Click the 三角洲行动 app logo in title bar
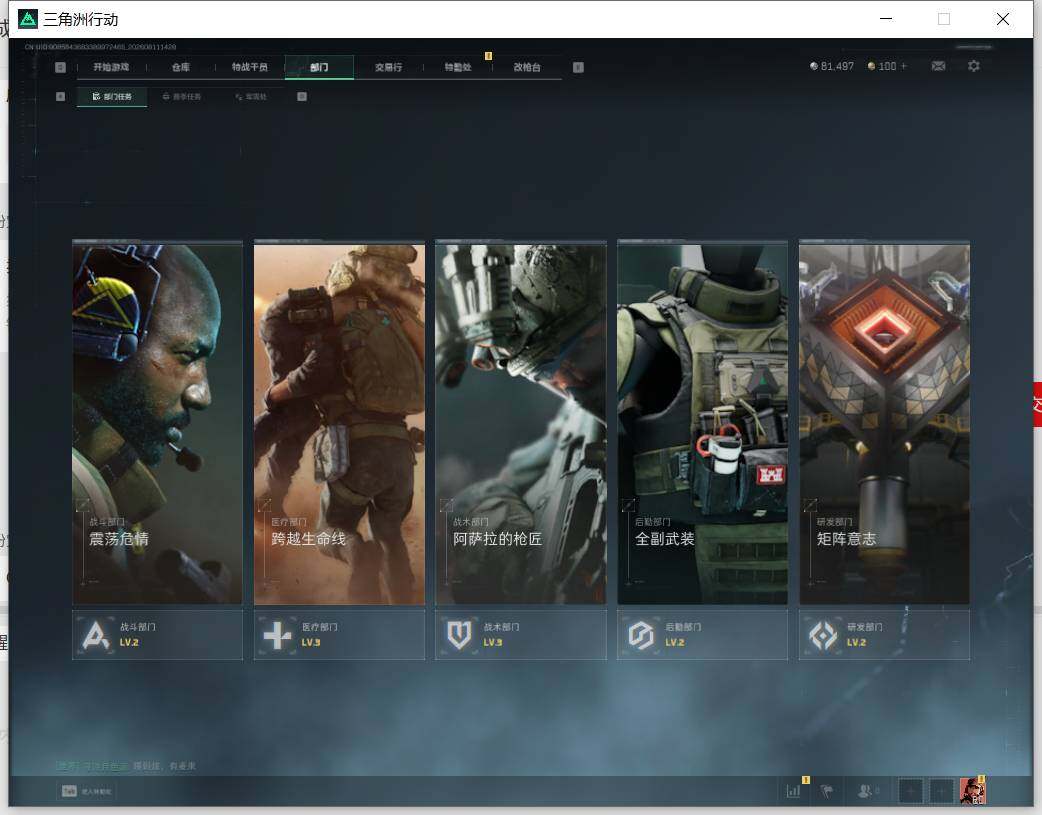1042x815 pixels. pyautogui.click(x=28, y=19)
